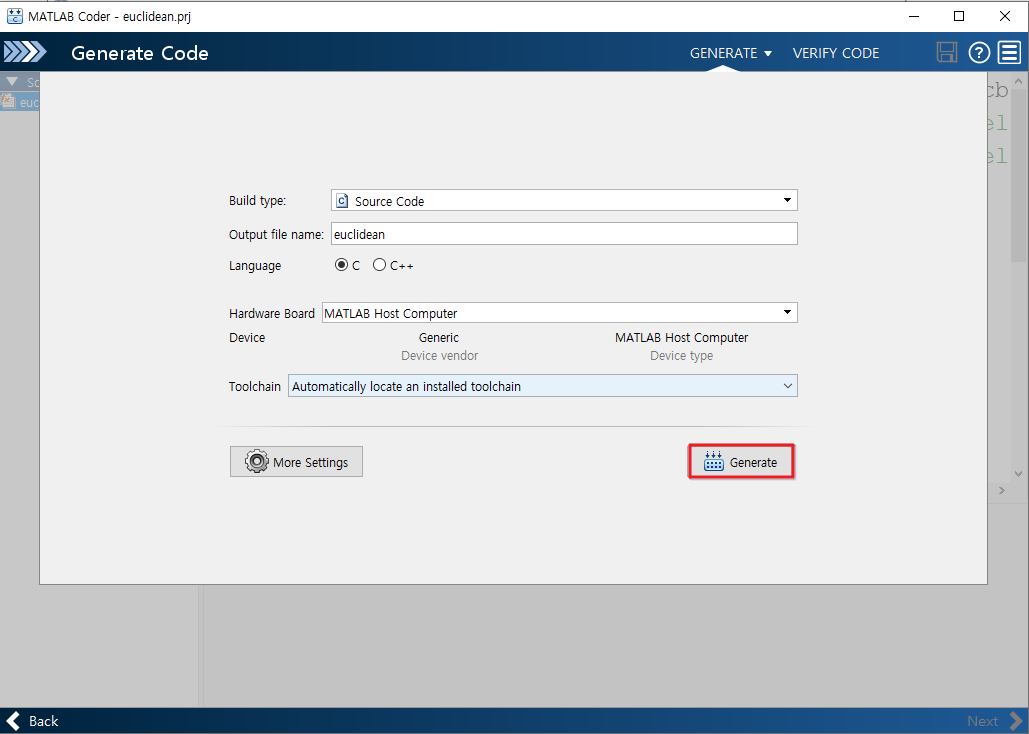The height and width of the screenshot is (734, 1029).
Task: Switch to the VERIFY CODE step
Action: point(835,53)
